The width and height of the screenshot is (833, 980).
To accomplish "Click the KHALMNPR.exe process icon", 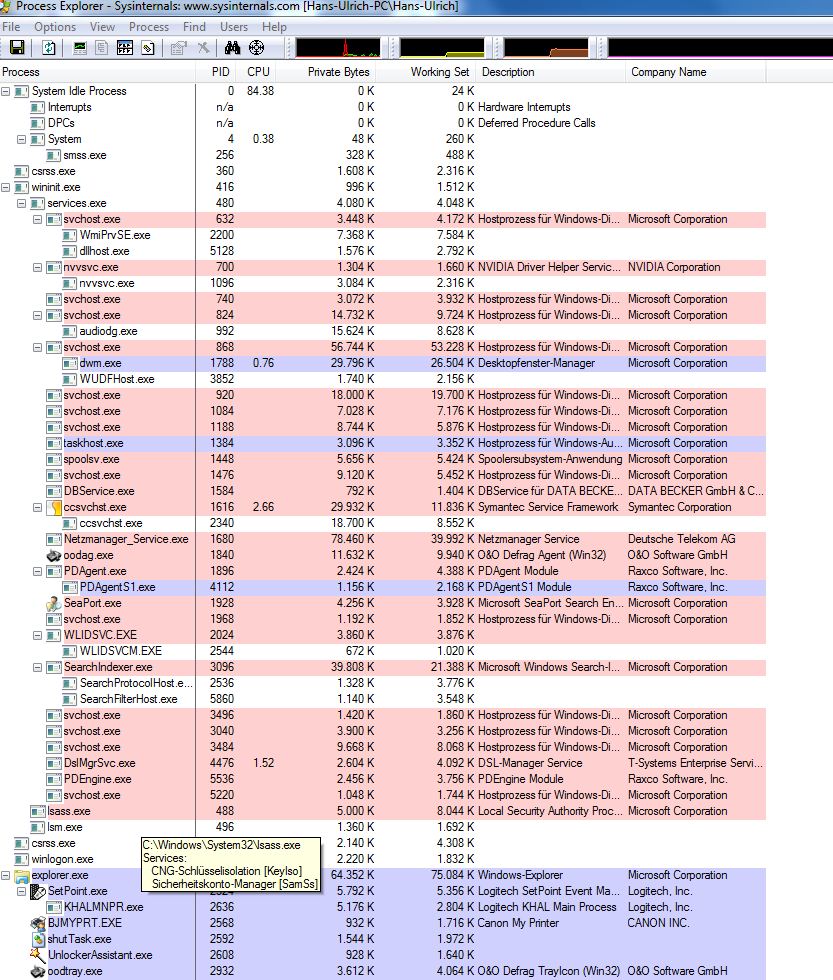I will coord(54,907).
